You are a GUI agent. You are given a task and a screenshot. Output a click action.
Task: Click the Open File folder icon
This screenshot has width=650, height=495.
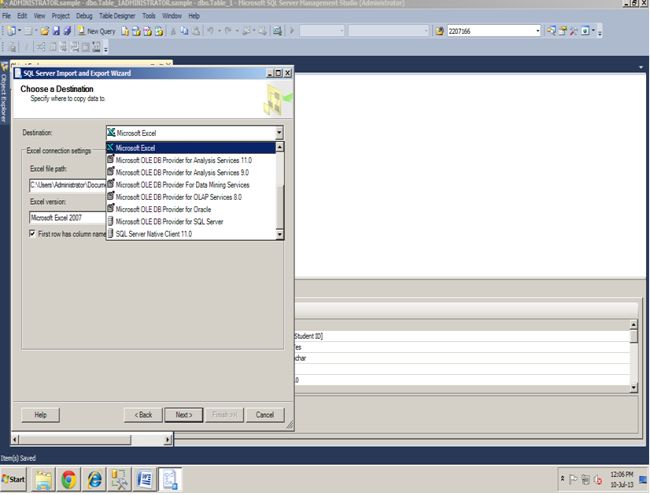click(44, 31)
